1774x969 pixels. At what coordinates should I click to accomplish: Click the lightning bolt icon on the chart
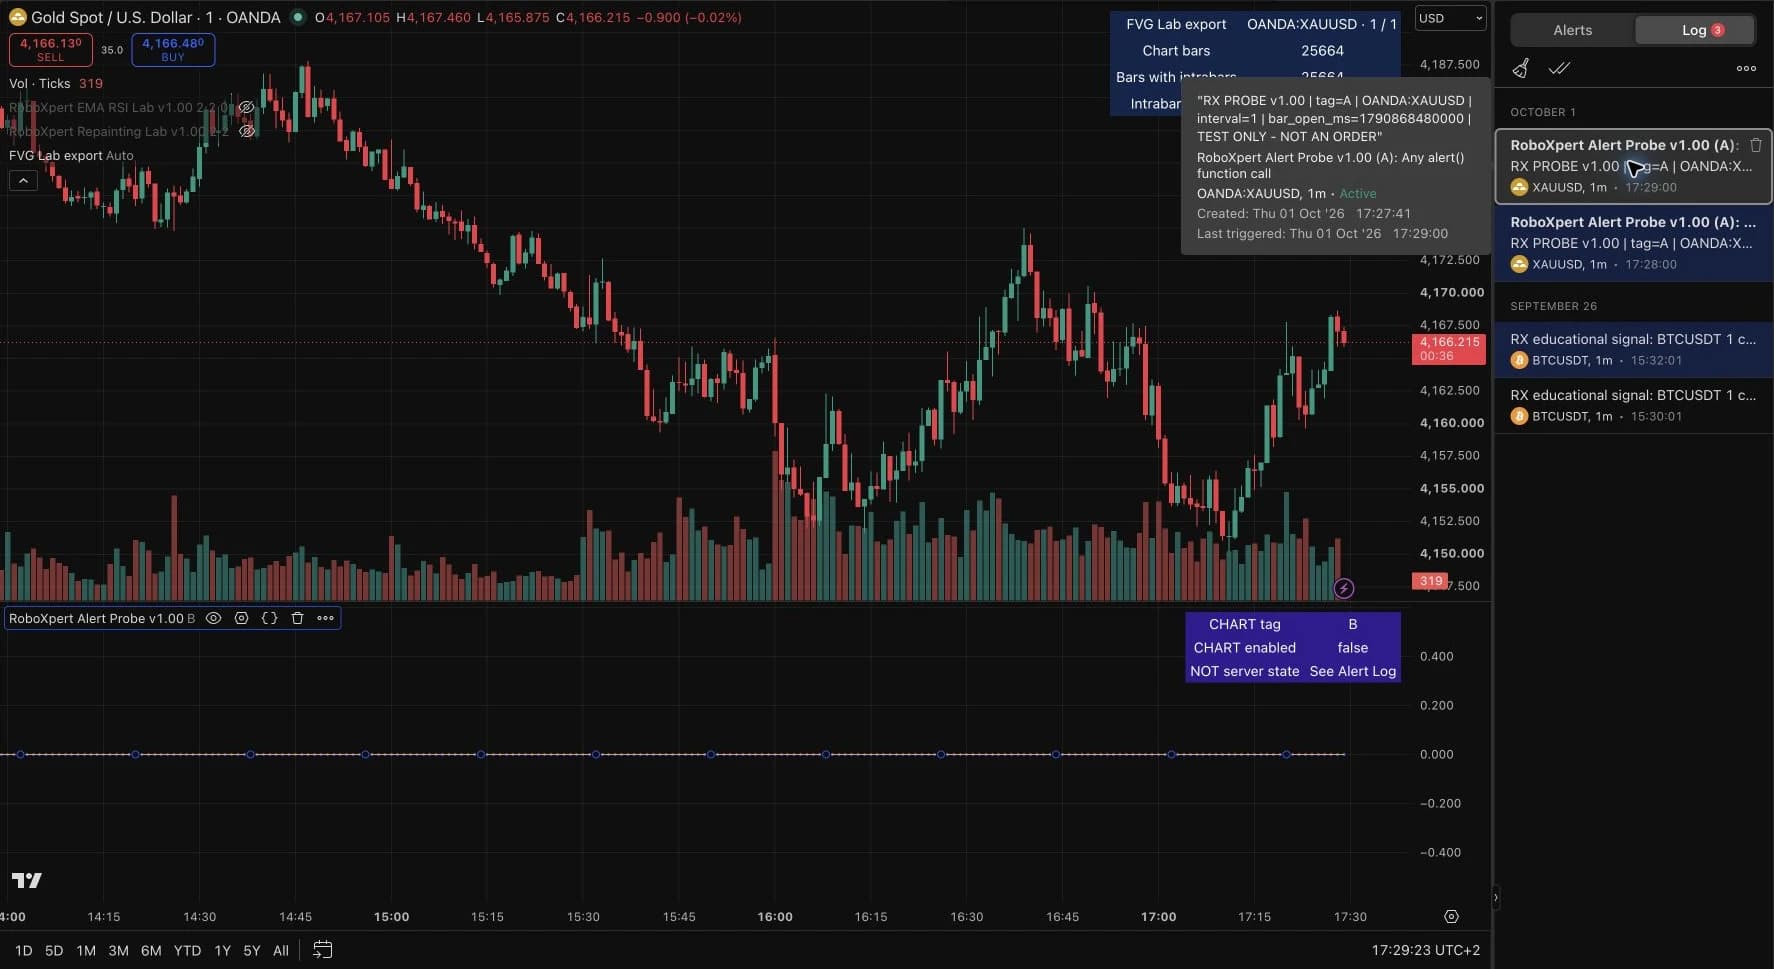point(1344,588)
